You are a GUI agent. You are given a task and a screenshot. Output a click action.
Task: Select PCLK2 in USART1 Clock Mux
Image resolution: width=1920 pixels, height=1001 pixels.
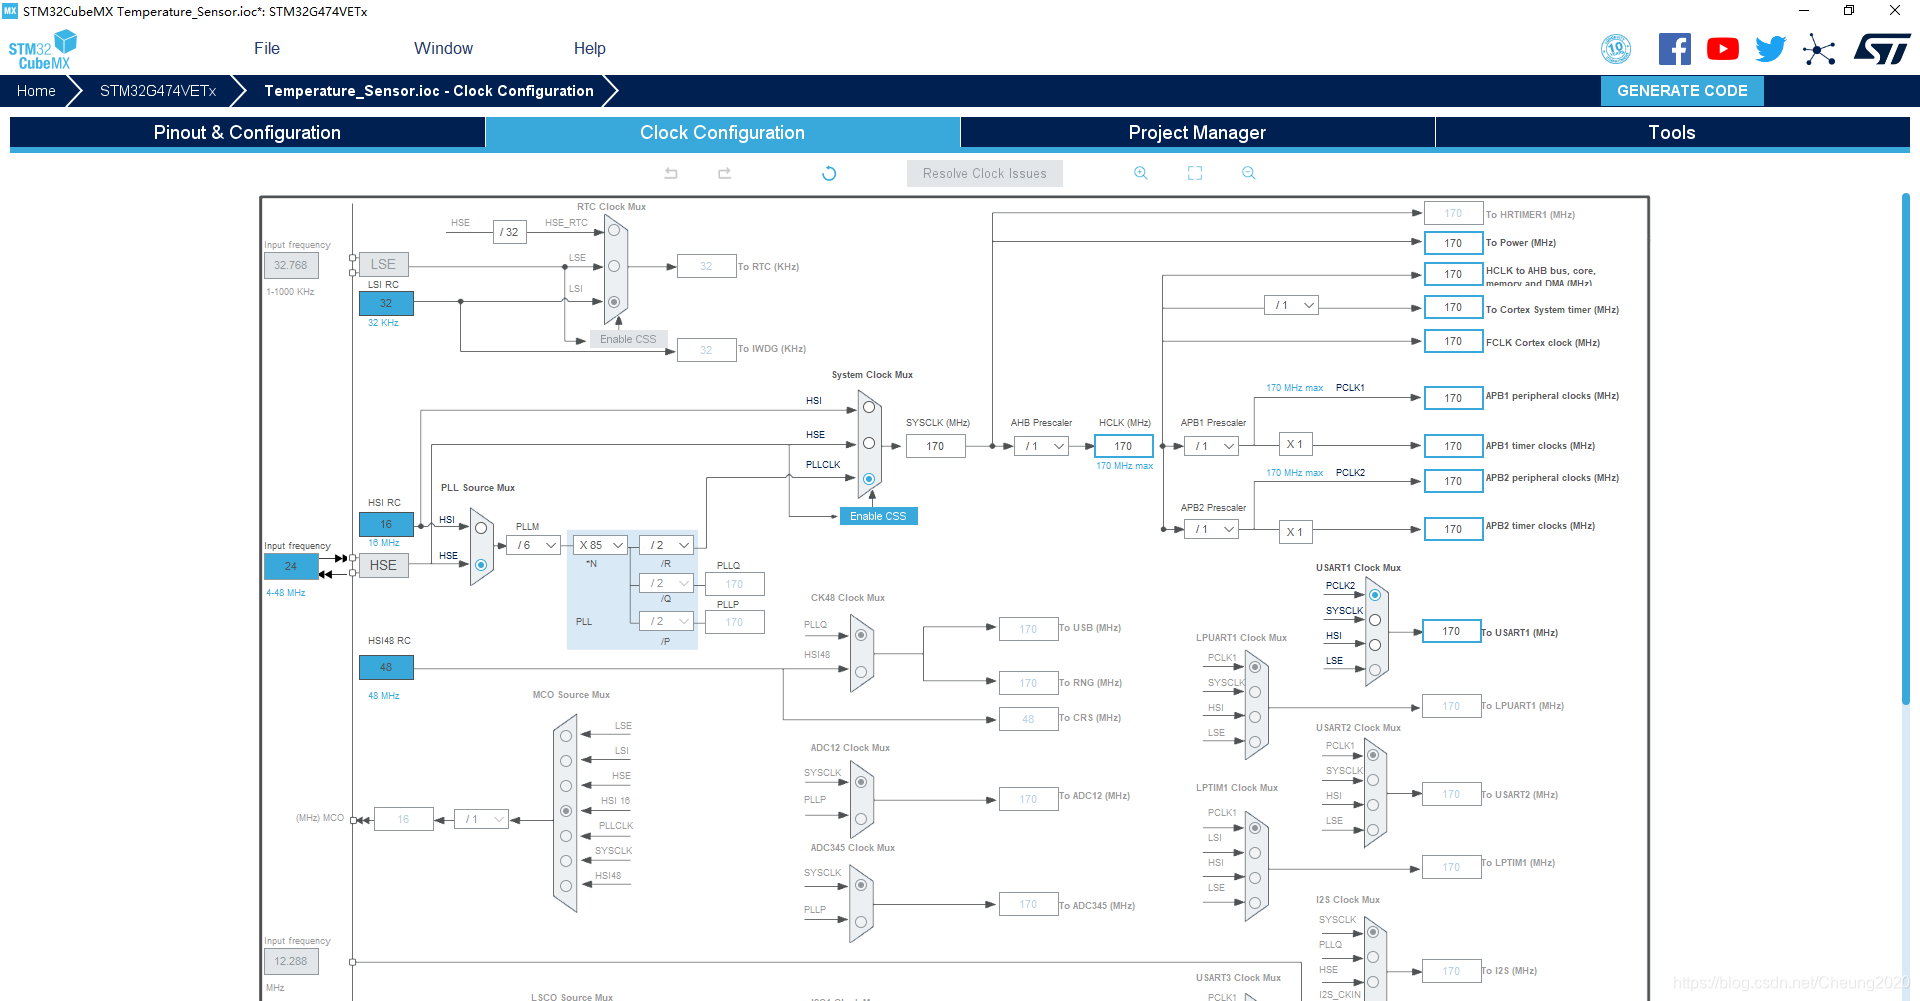point(1375,595)
